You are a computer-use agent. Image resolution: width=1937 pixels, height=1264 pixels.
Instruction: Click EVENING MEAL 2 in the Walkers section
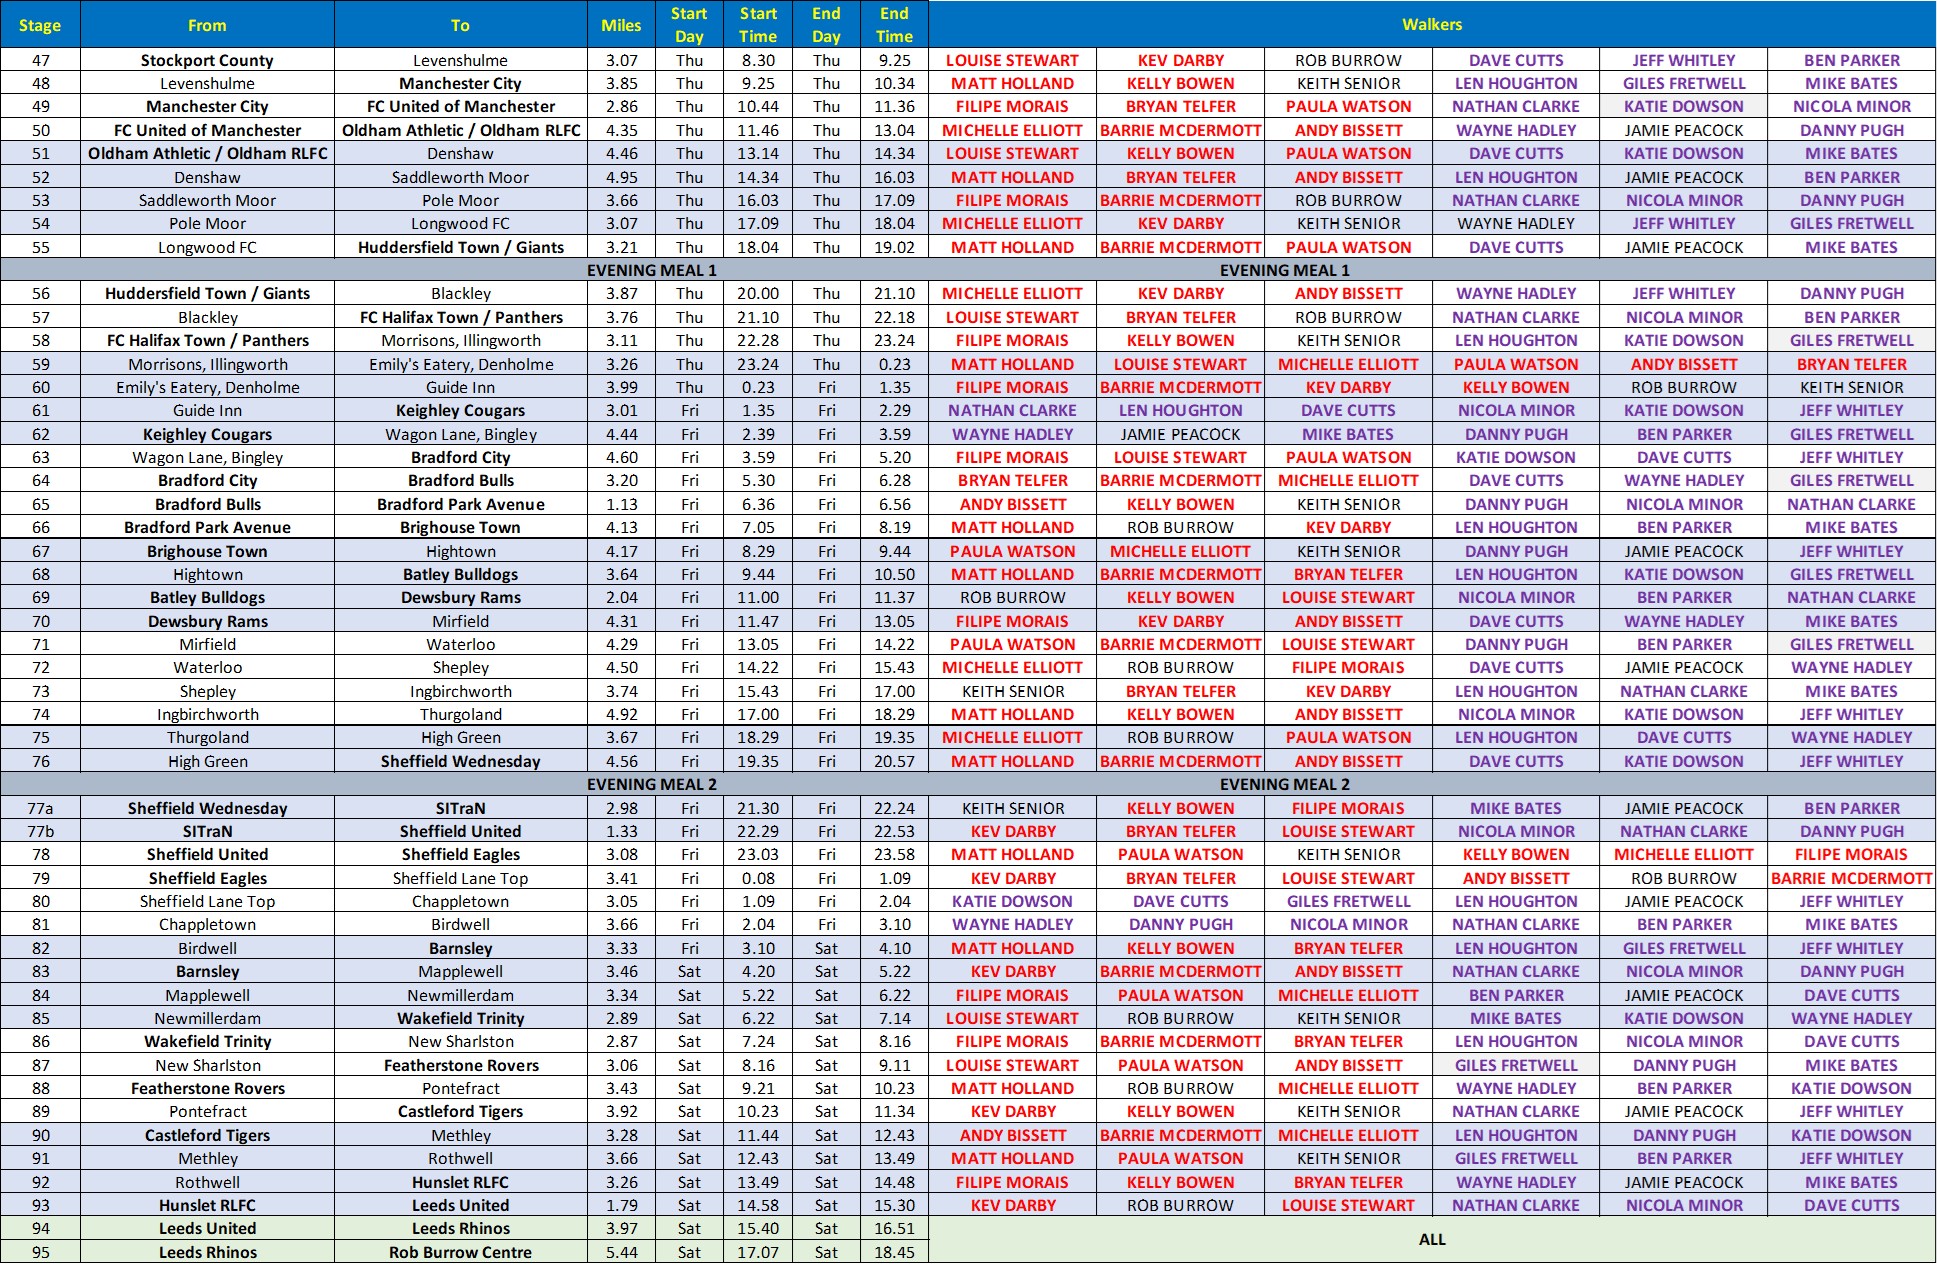(x=1284, y=784)
